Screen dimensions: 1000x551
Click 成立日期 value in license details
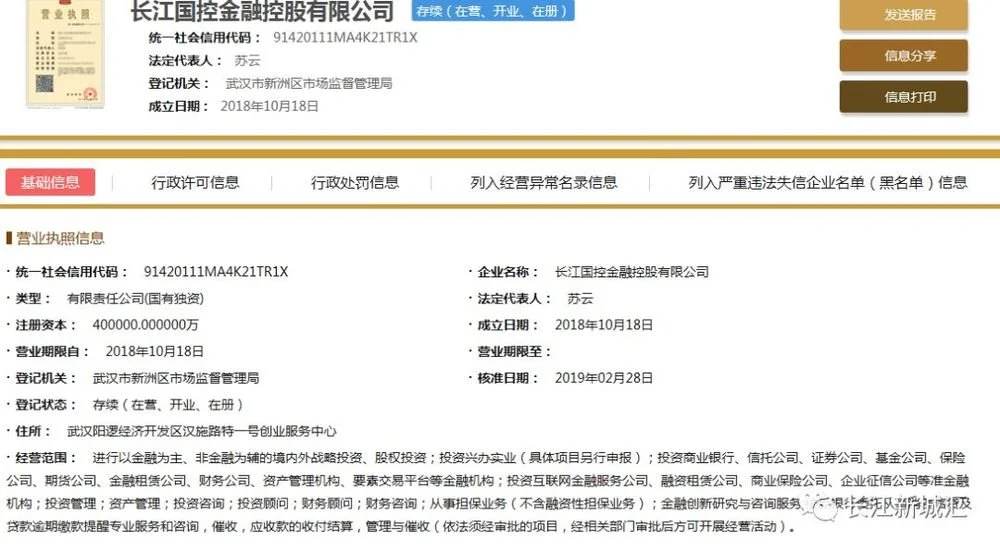point(604,325)
